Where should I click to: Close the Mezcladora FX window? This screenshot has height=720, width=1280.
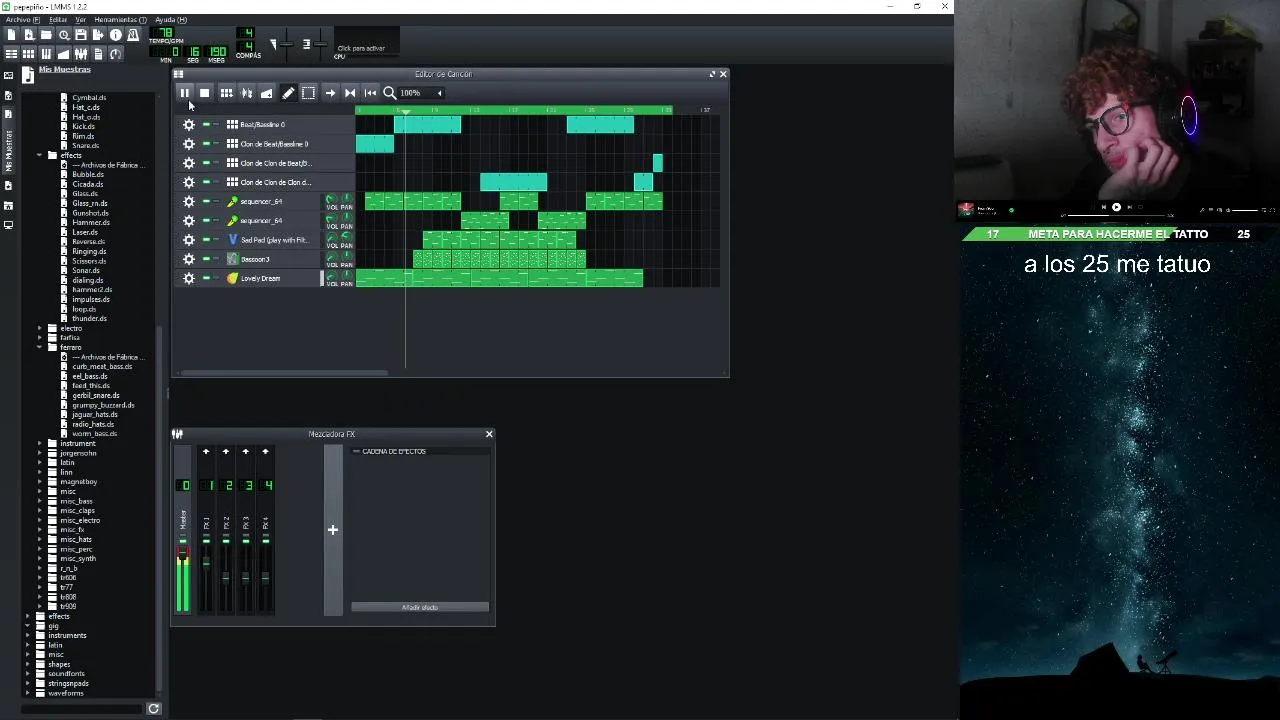point(489,434)
